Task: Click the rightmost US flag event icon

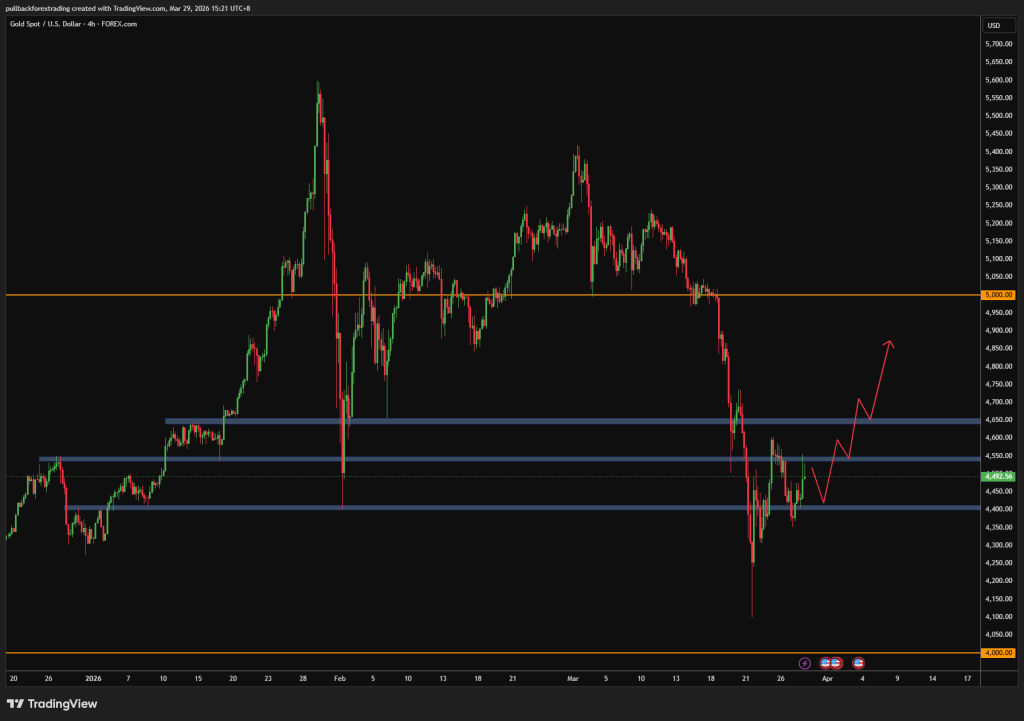Action: [858, 662]
